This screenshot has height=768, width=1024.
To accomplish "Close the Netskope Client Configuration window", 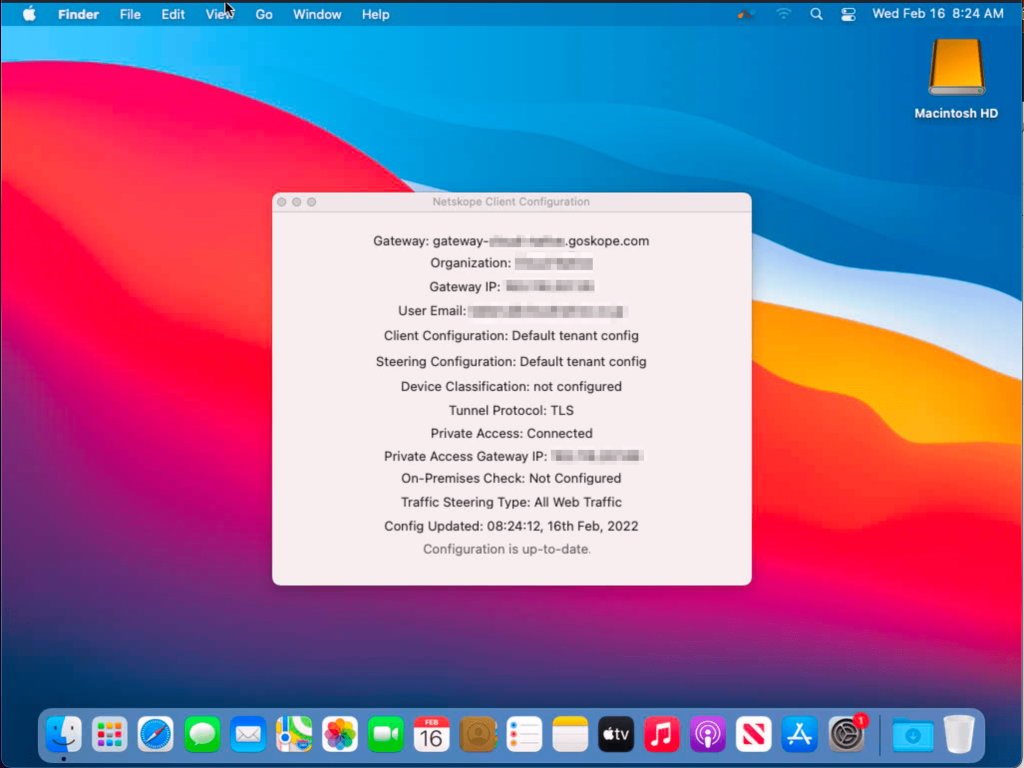I will [x=281, y=202].
